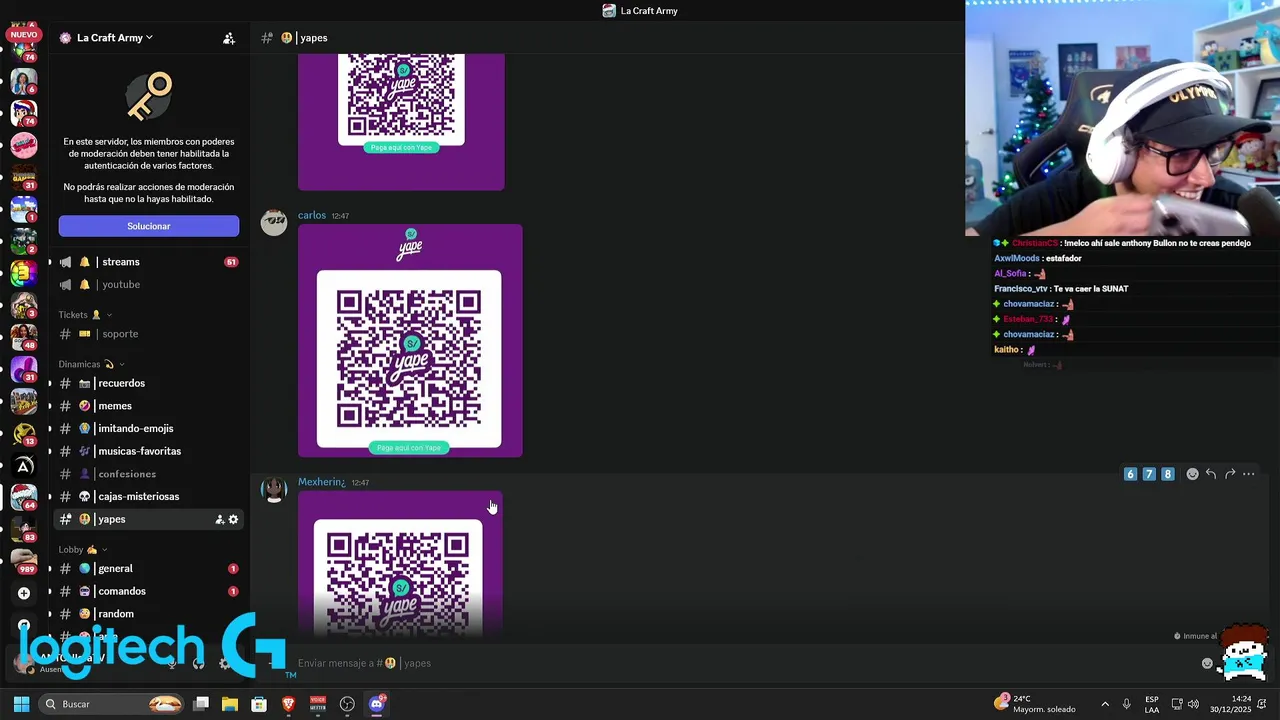Viewport: 1280px width, 720px height.
Task: Open OBS Studio from the taskbar
Action: [347, 704]
